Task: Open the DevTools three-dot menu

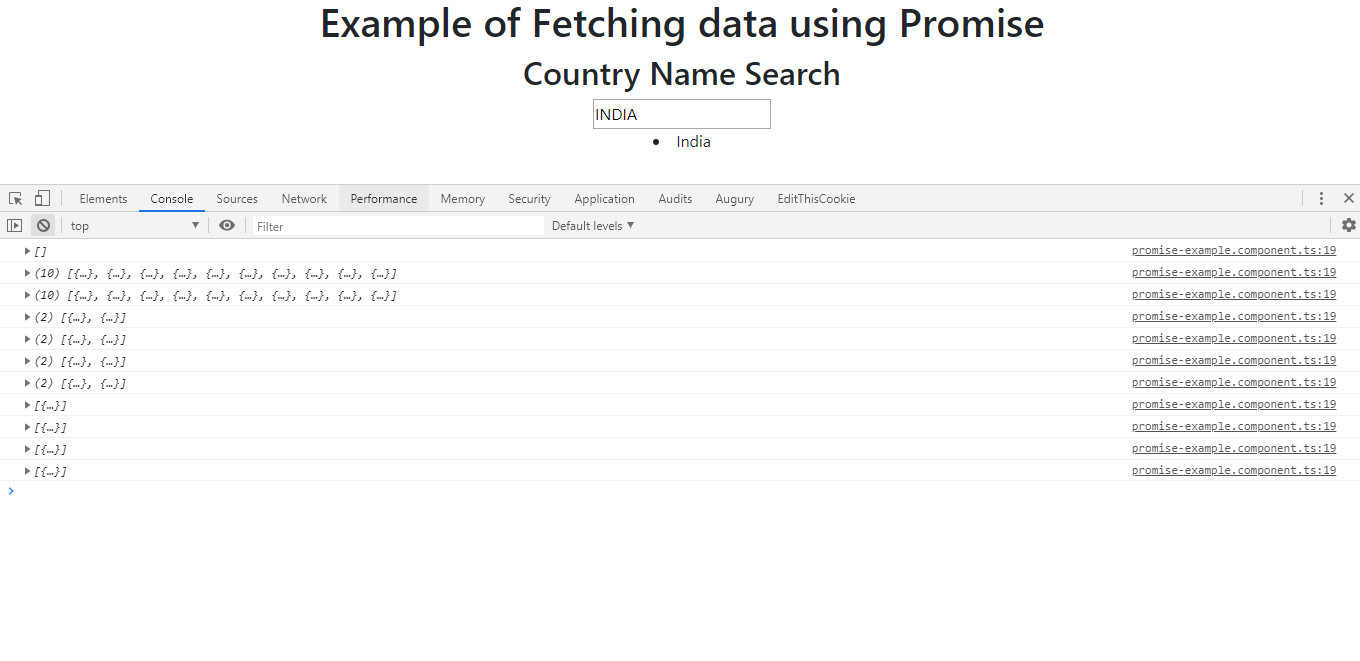Action: pyautogui.click(x=1321, y=199)
